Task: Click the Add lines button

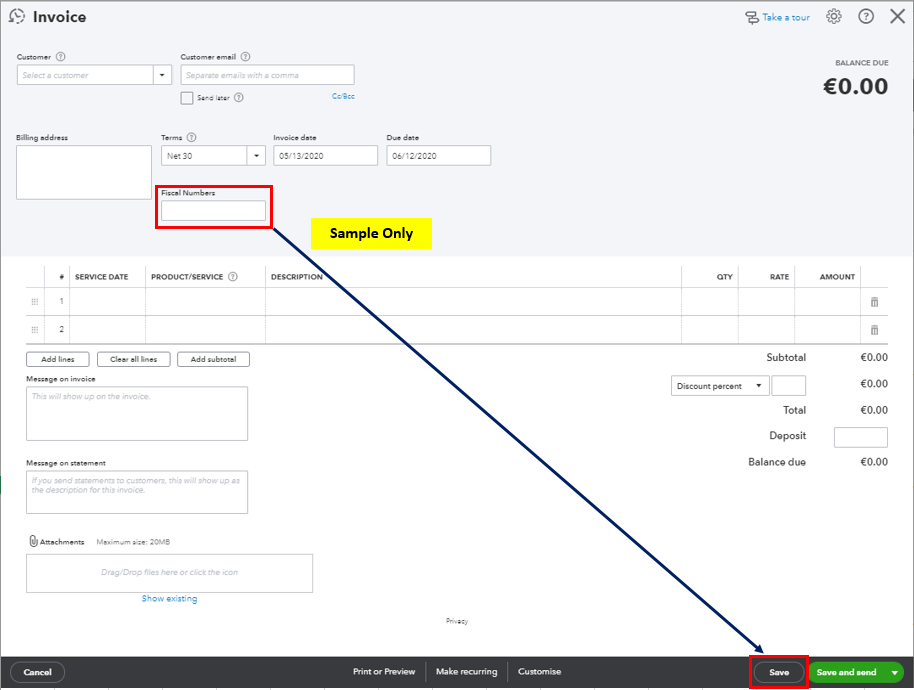Action: 58,359
